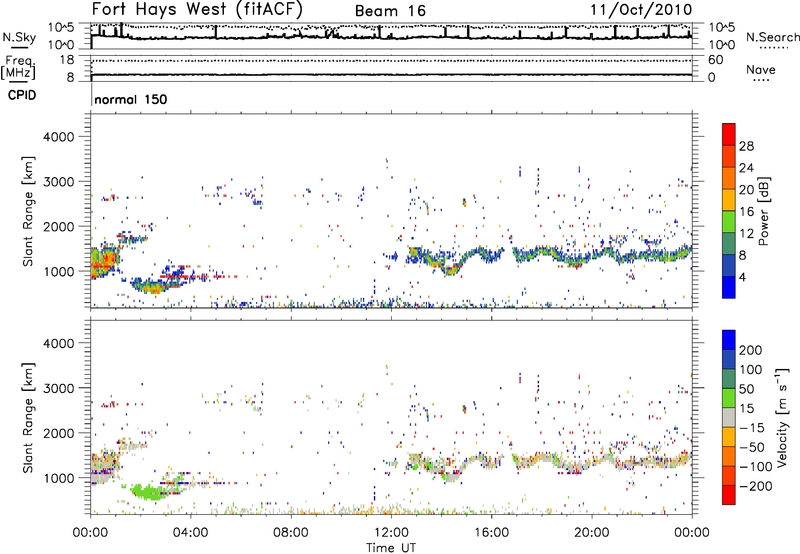Click the "-200" Velocity colorbar tick label
800x554 pixels.
coord(755,486)
